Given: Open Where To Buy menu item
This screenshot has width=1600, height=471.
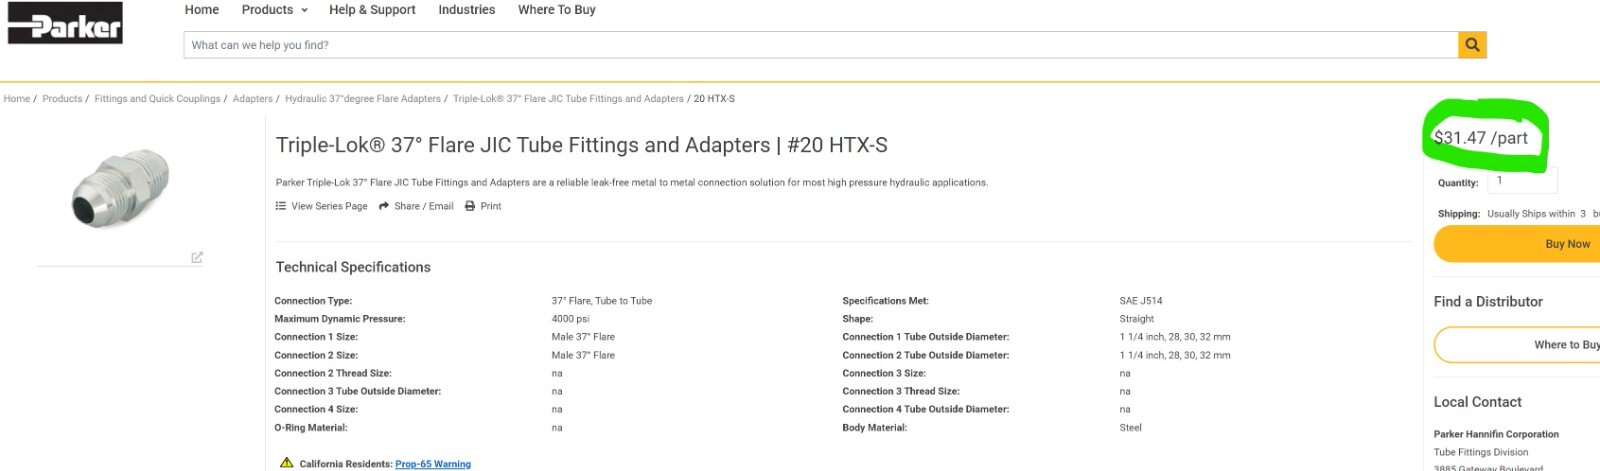Looking at the screenshot, I should [x=557, y=10].
